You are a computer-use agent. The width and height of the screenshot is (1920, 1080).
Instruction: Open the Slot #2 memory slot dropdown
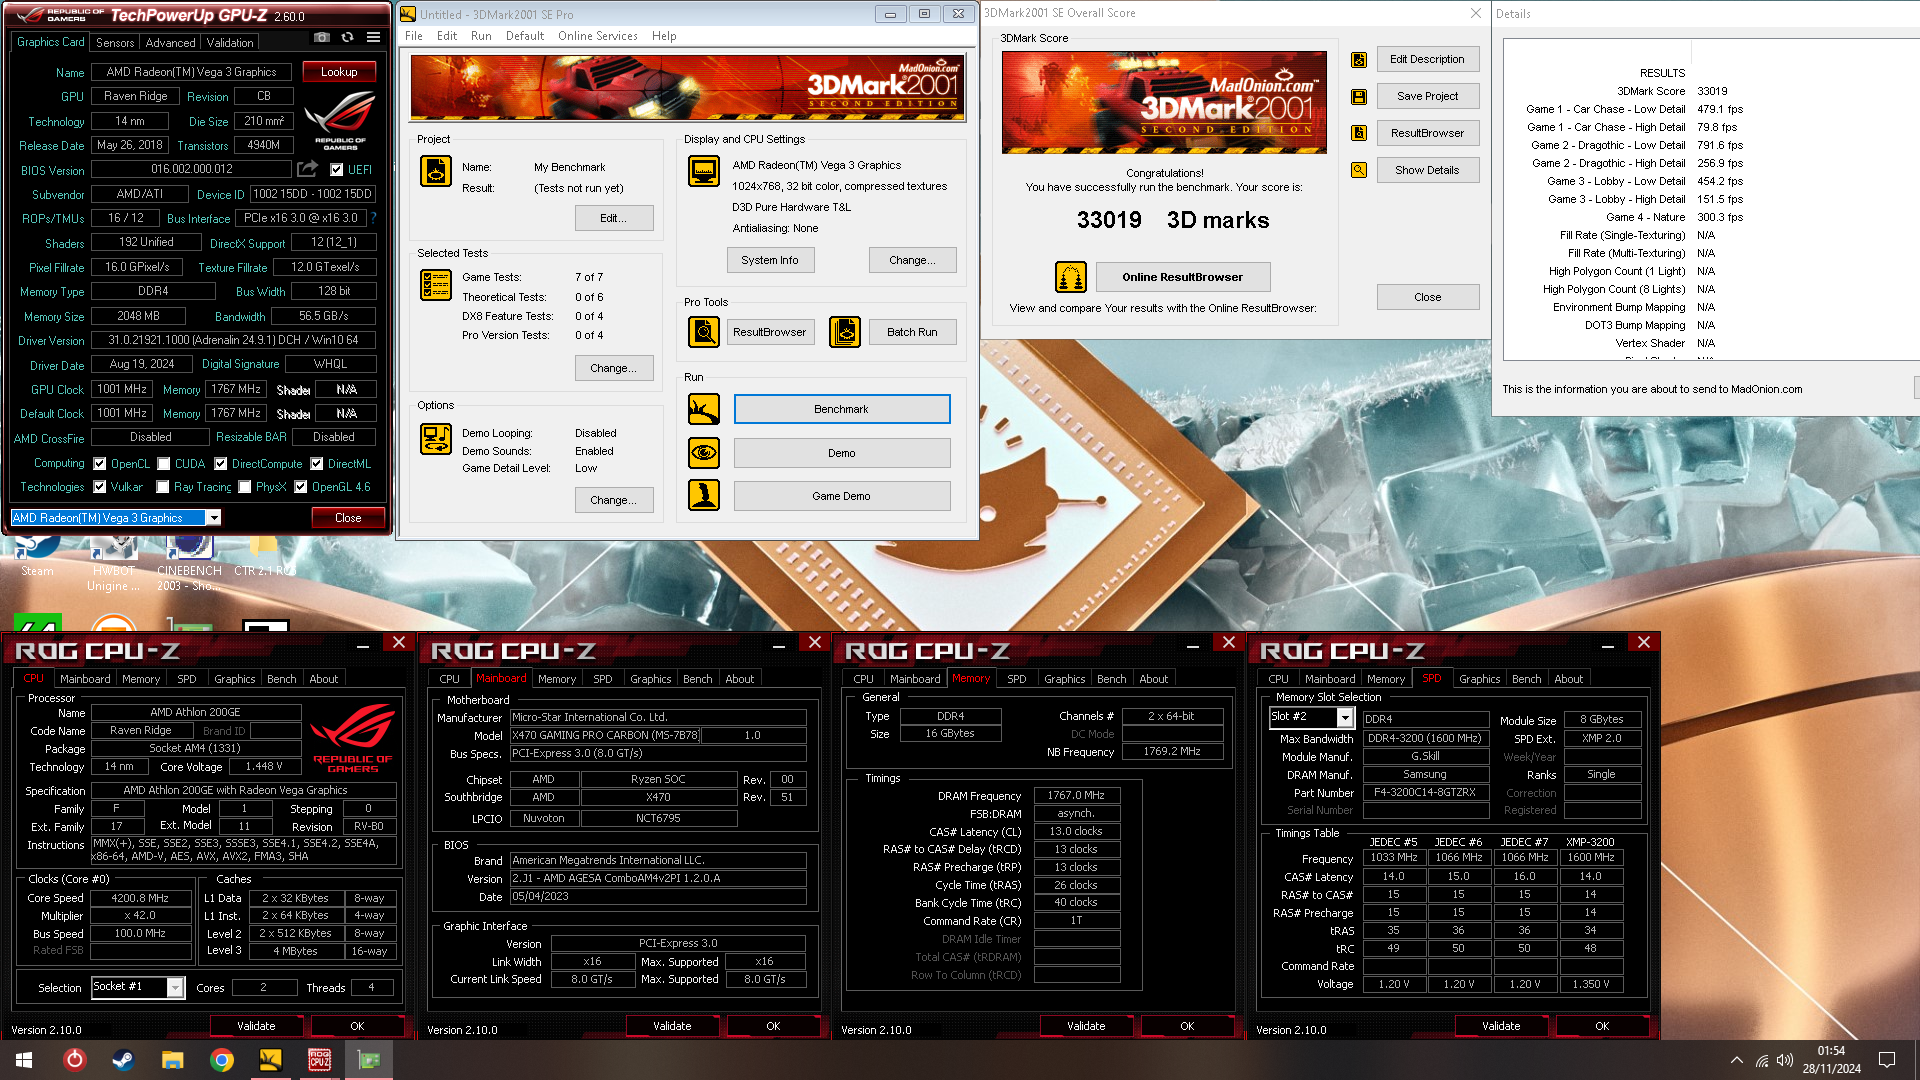pyautogui.click(x=1345, y=718)
